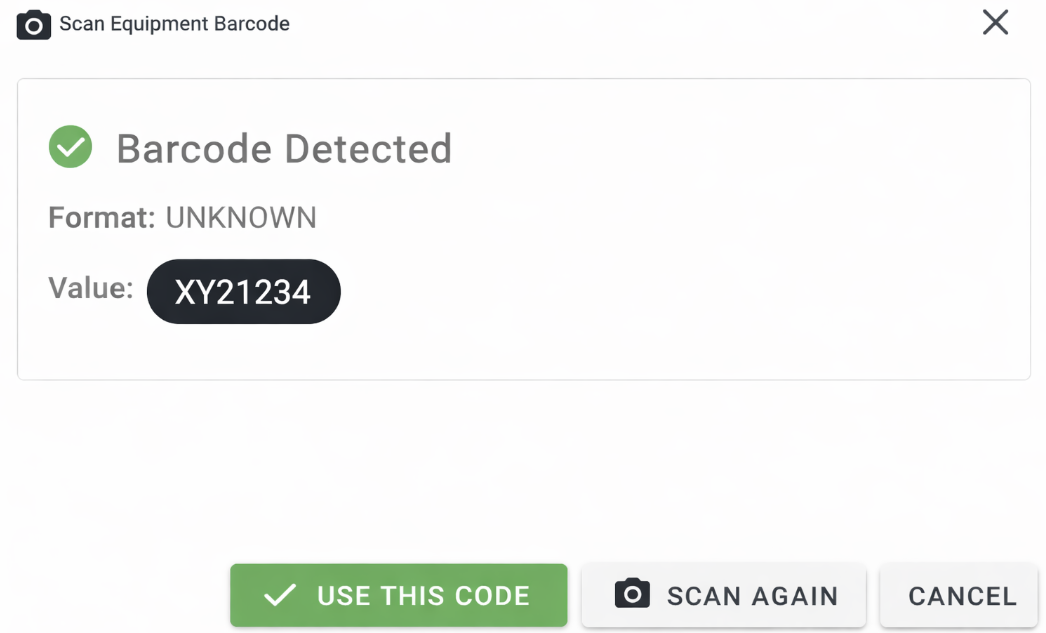Click the camera icon in the dialog header
The width and height of the screenshot is (1046, 633).
click(x=34, y=24)
